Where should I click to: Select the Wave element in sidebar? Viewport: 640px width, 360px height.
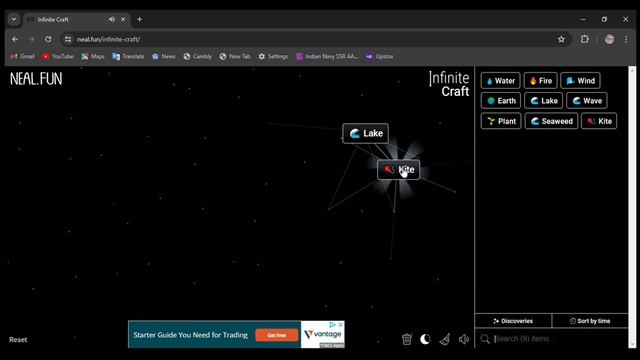click(x=587, y=101)
